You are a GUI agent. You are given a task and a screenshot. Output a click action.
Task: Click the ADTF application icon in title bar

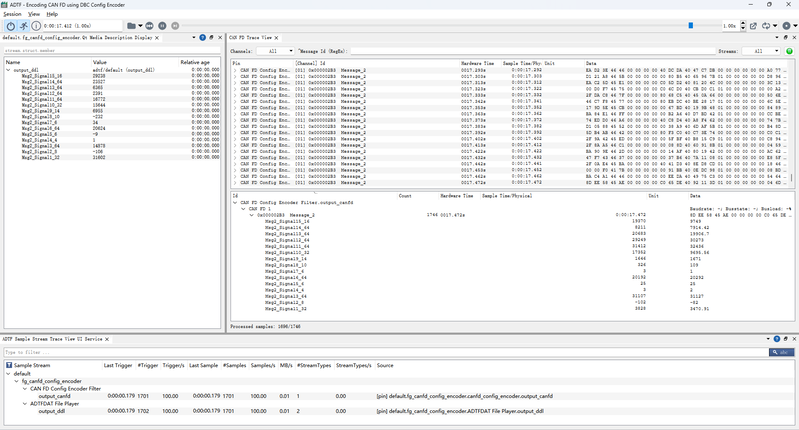click(5, 5)
